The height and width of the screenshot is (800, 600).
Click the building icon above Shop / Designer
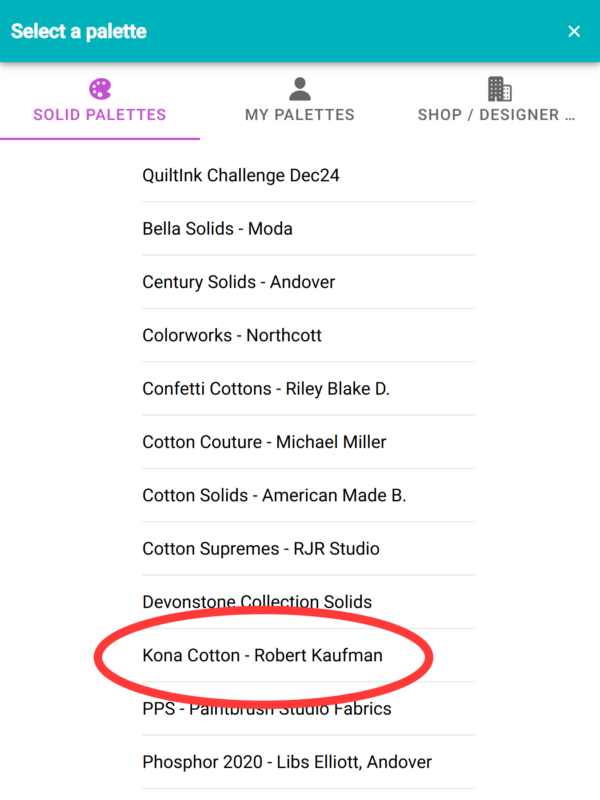click(500, 89)
